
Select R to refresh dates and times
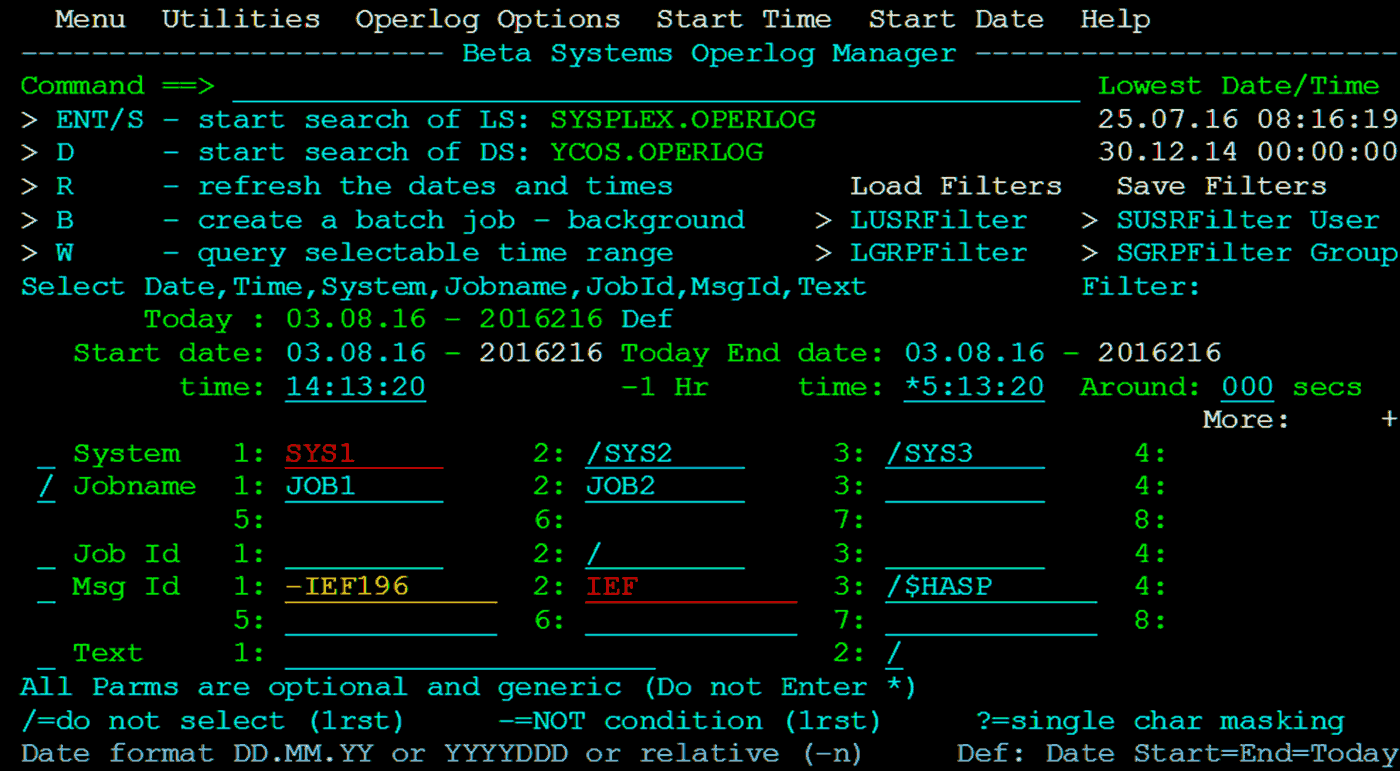click(x=65, y=186)
